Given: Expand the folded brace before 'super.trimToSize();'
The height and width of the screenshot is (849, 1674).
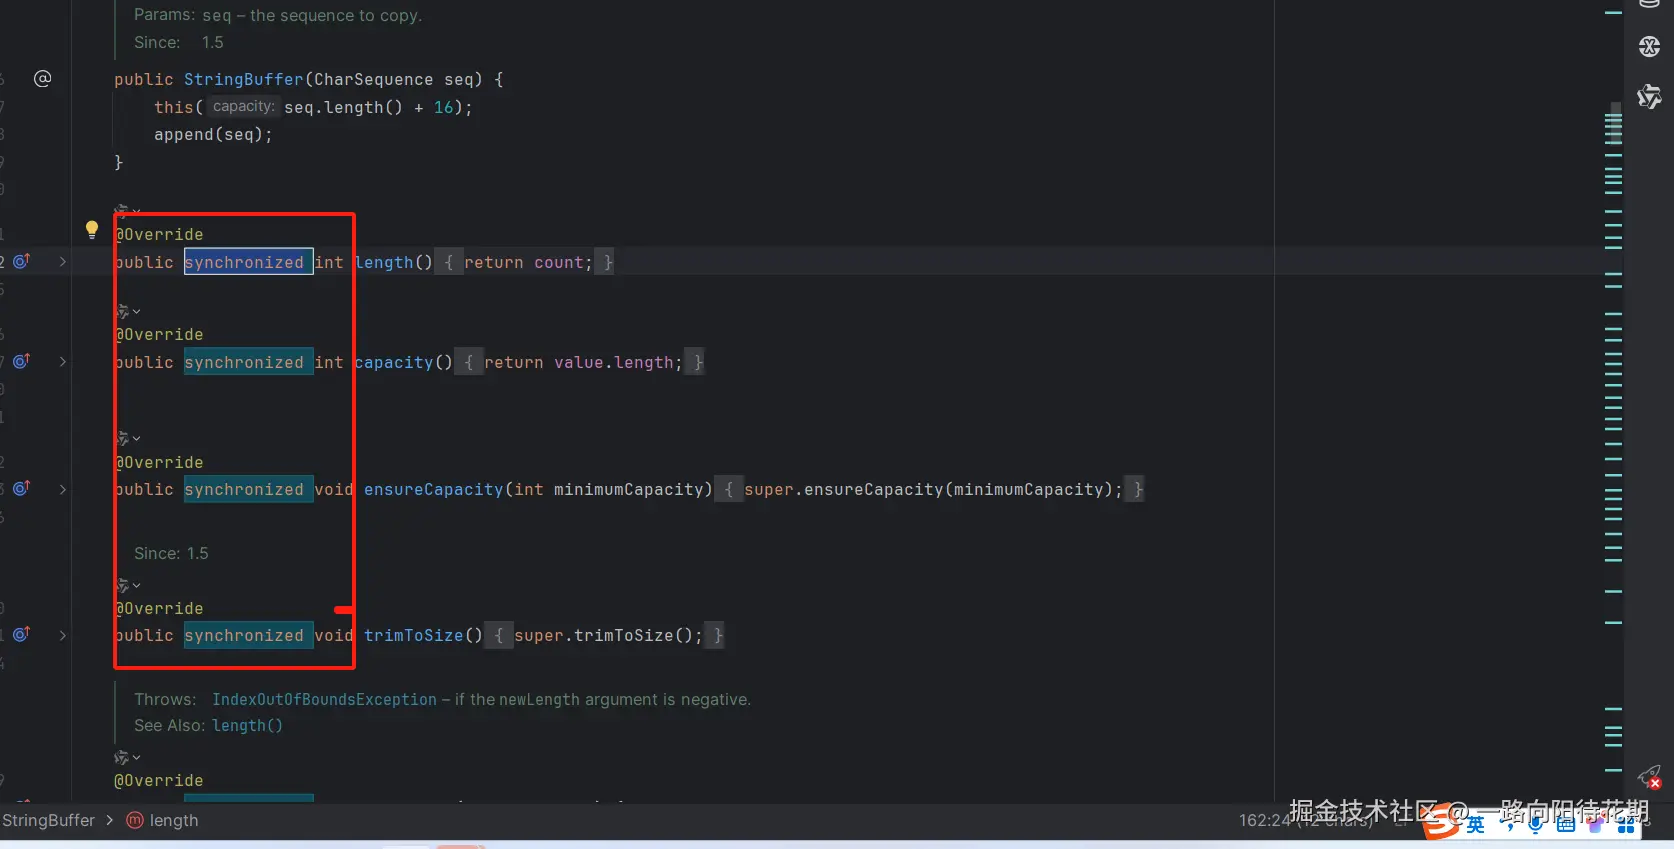Looking at the screenshot, I should [499, 635].
